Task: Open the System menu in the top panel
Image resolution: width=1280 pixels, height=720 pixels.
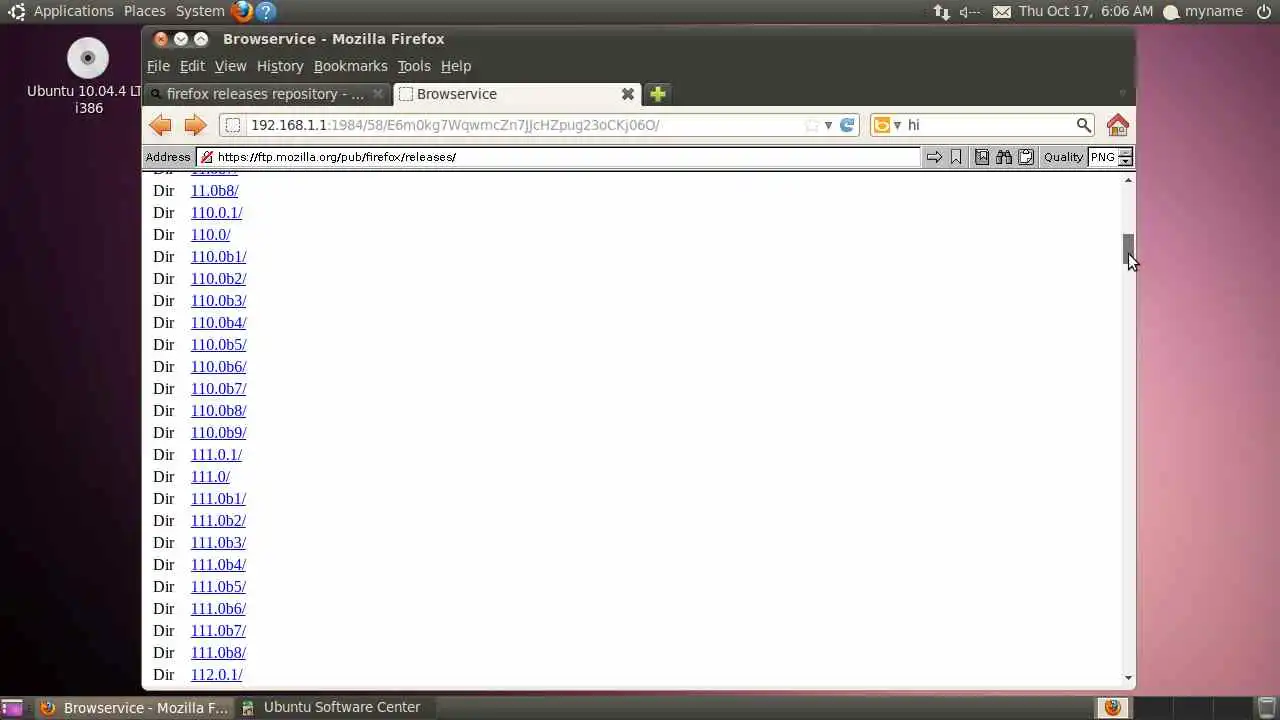Action: pyautogui.click(x=200, y=11)
